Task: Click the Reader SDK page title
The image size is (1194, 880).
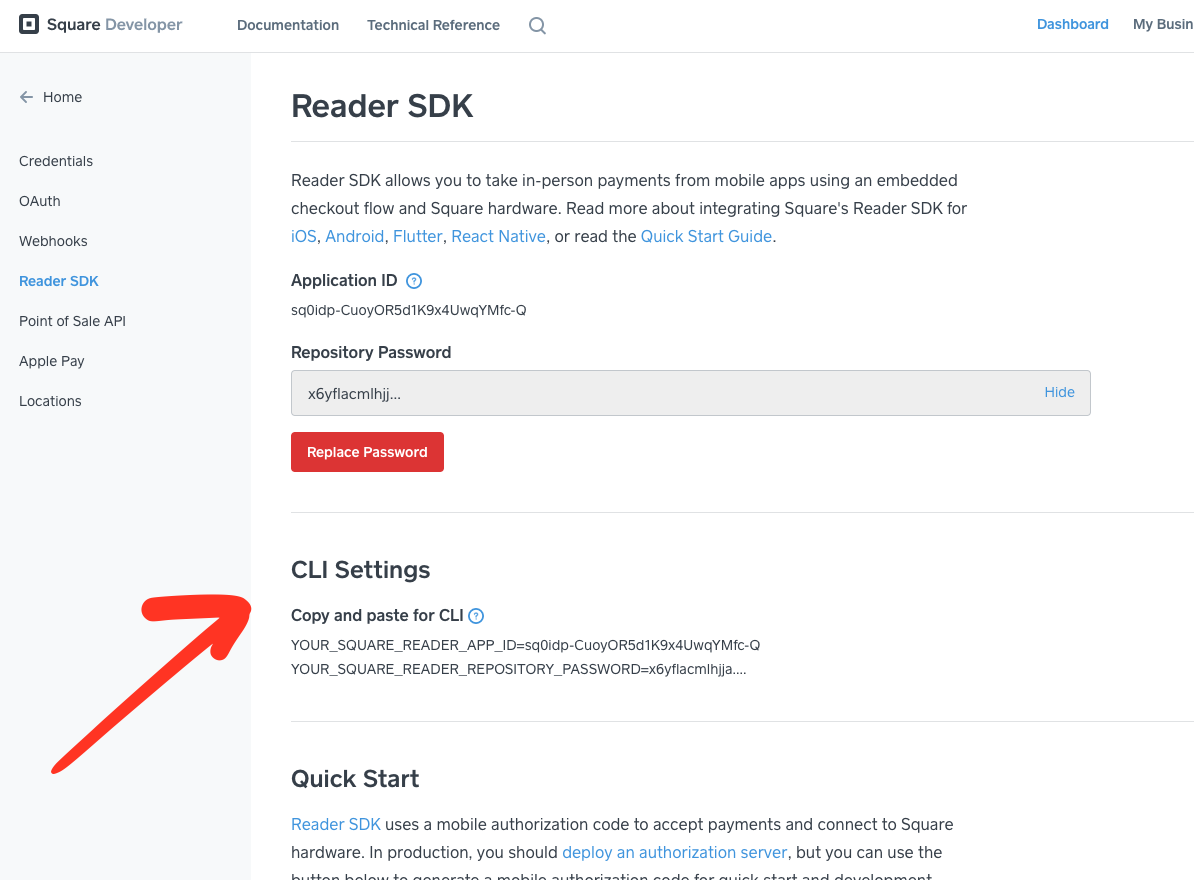Action: click(382, 106)
